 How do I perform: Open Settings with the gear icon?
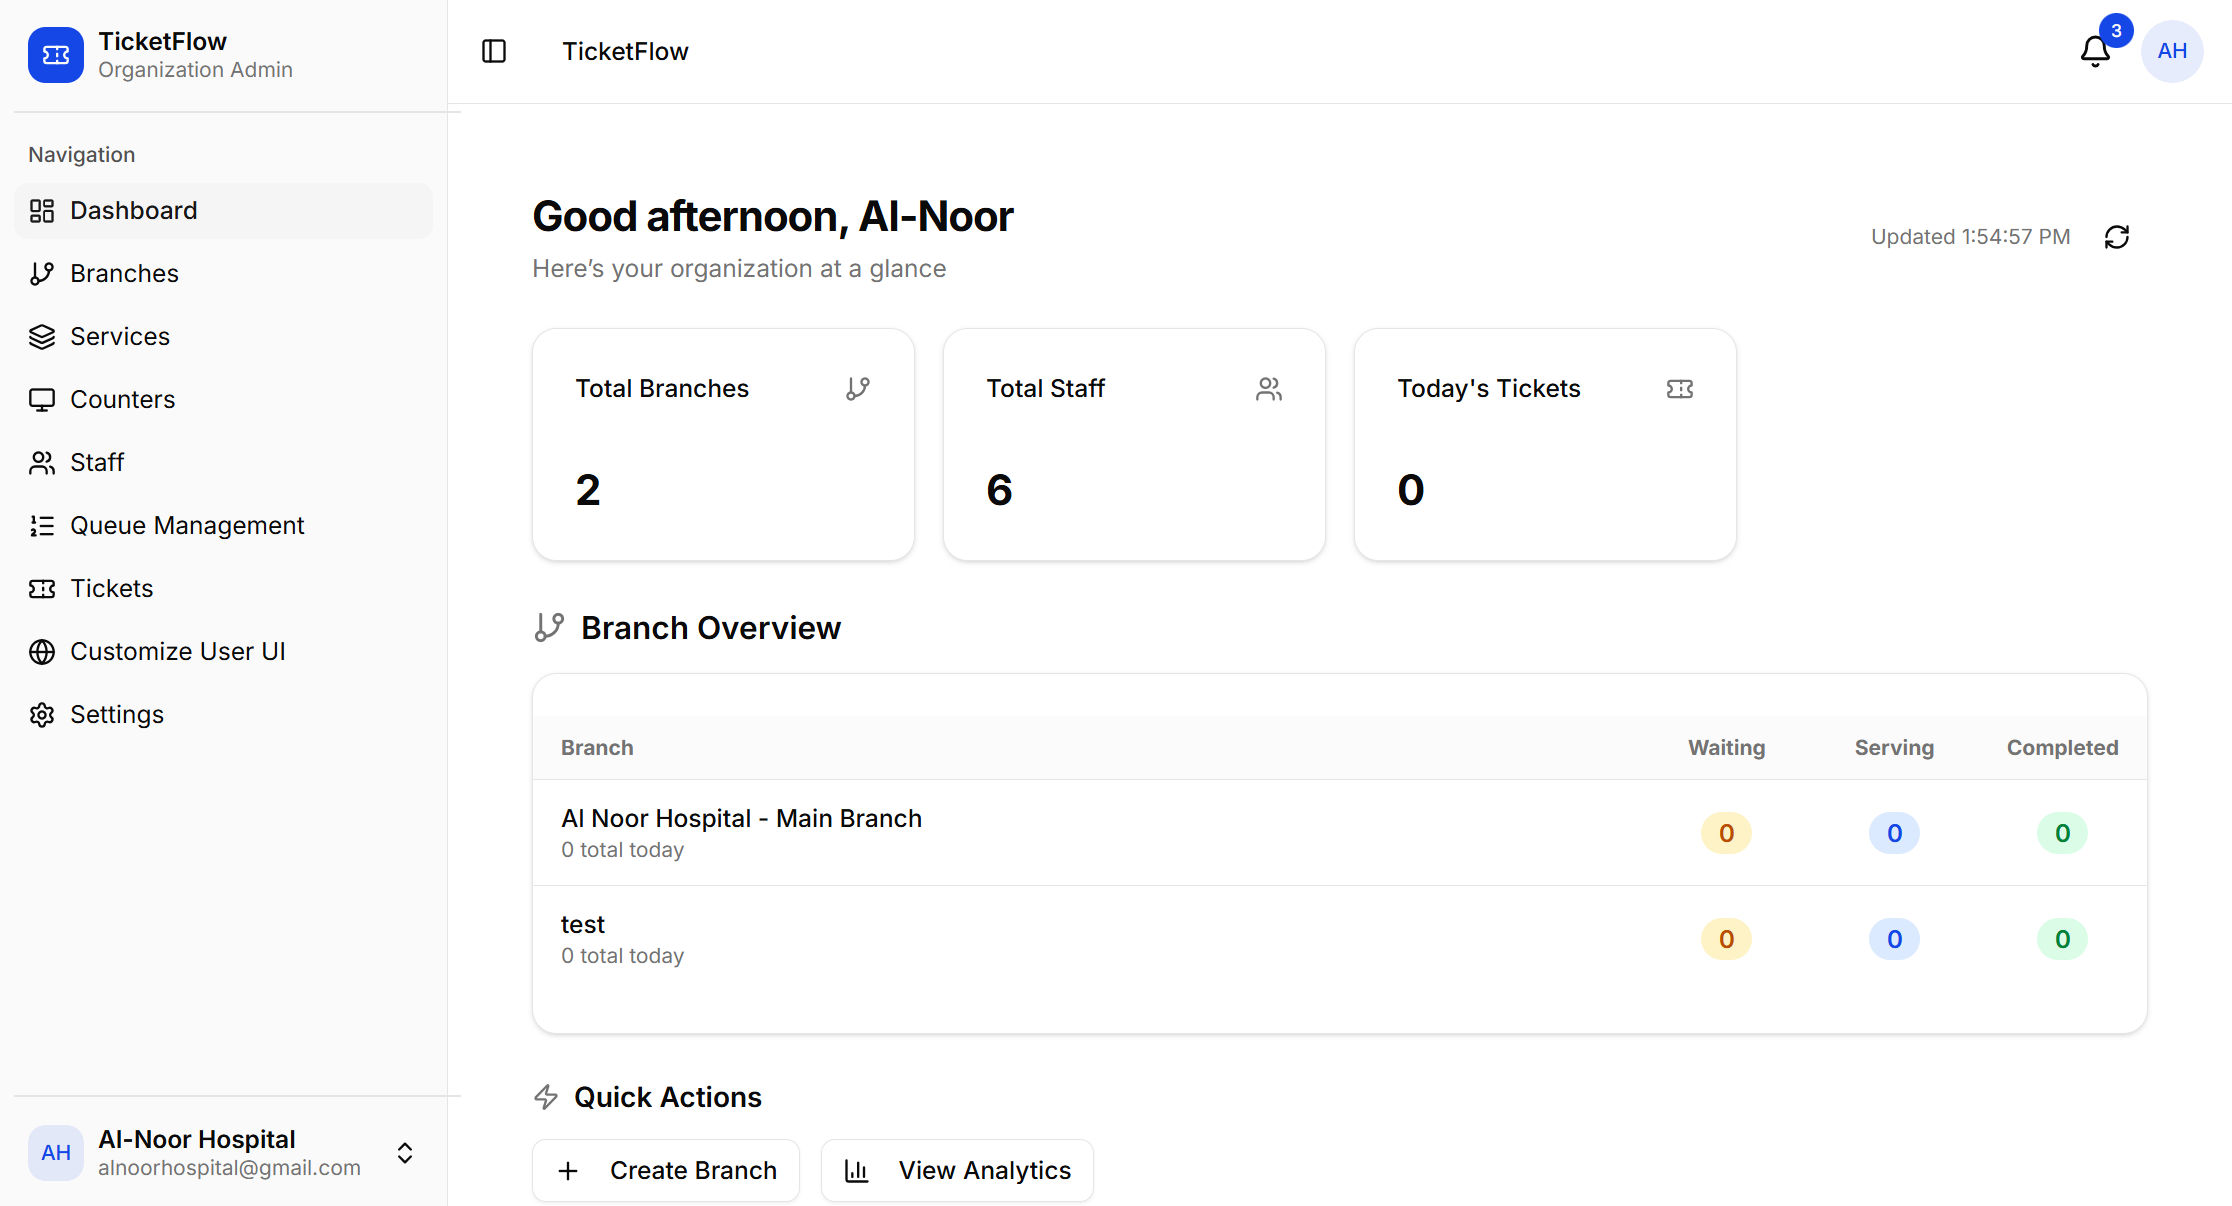click(x=41, y=714)
